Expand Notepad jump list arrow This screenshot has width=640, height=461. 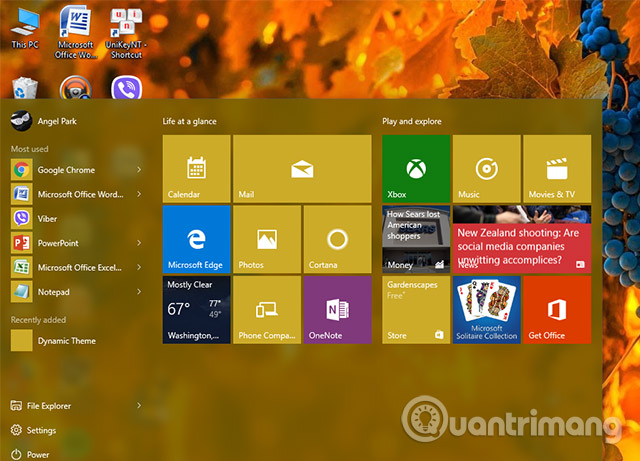click(x=139, y=292)
